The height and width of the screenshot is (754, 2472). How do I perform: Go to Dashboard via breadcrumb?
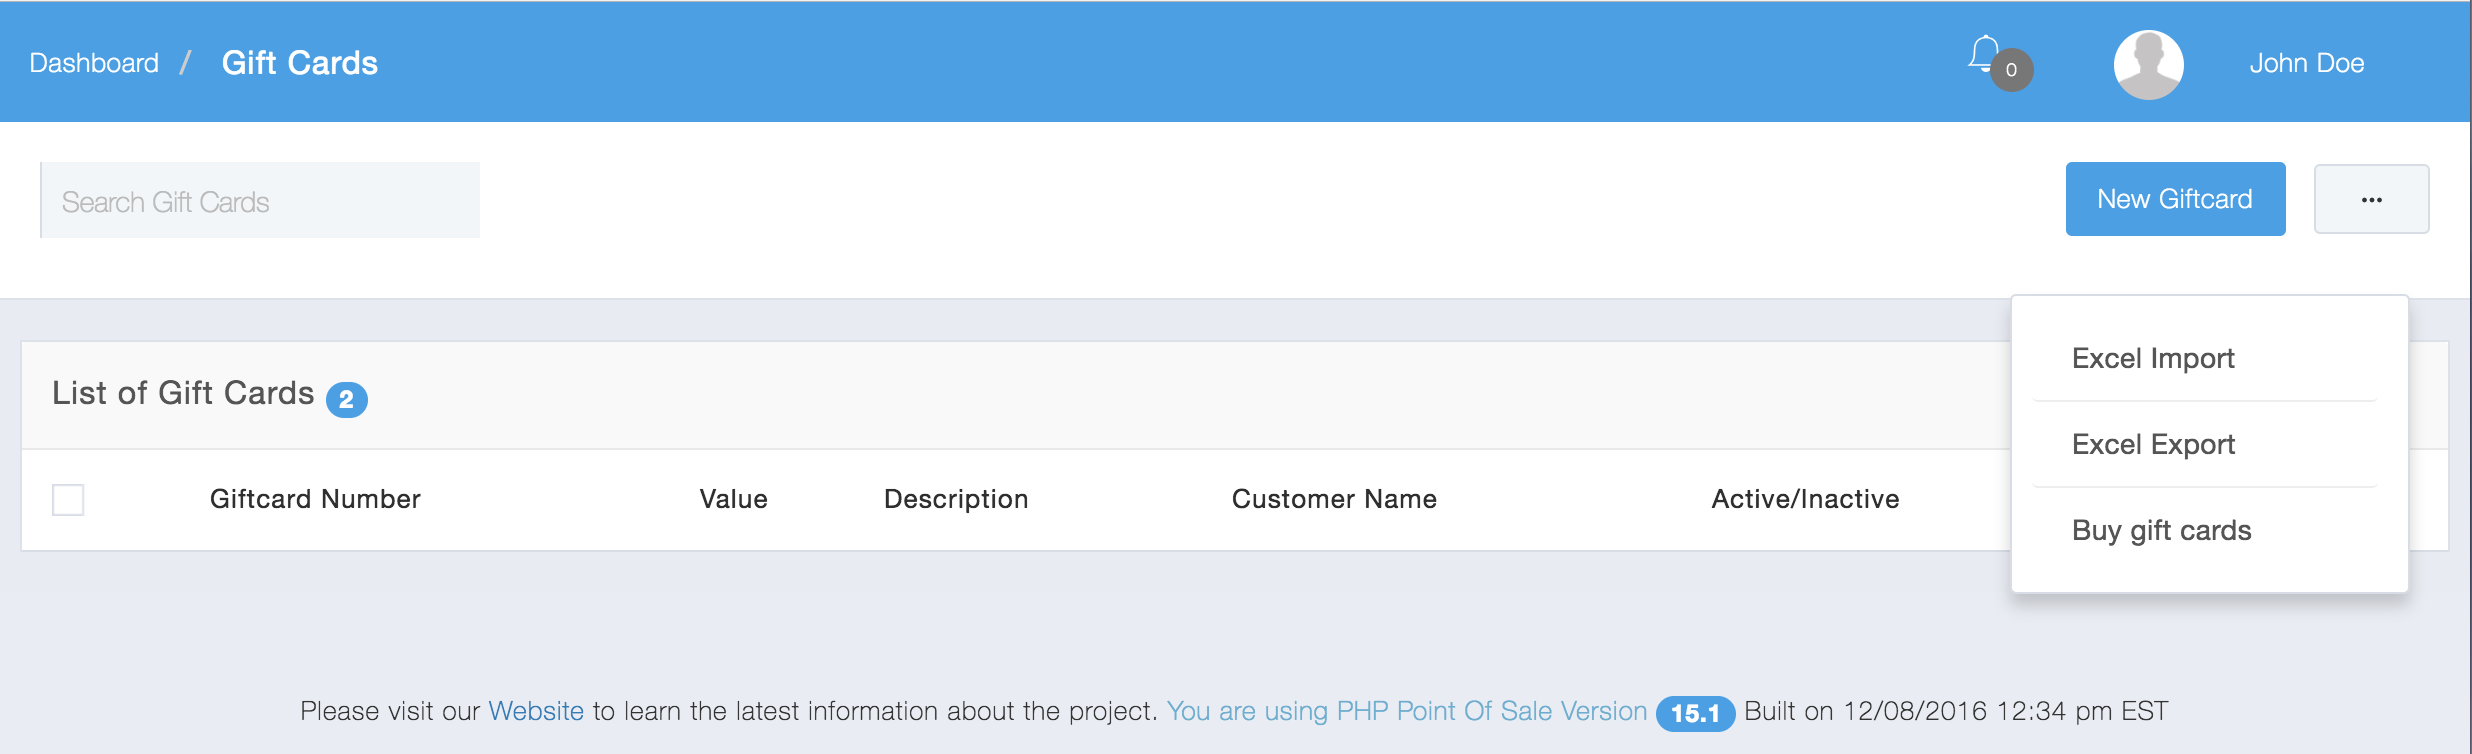94,63
